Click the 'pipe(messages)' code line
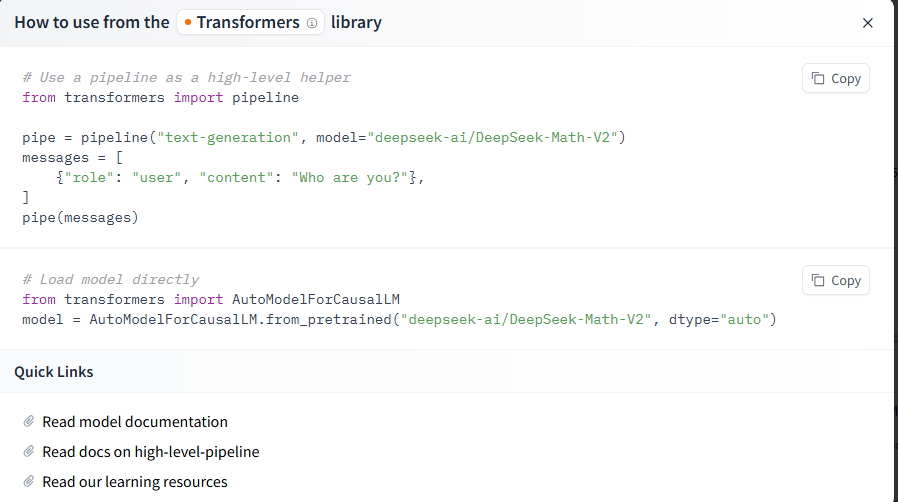This screenshot has height=502, width=898. pos(80,218)
